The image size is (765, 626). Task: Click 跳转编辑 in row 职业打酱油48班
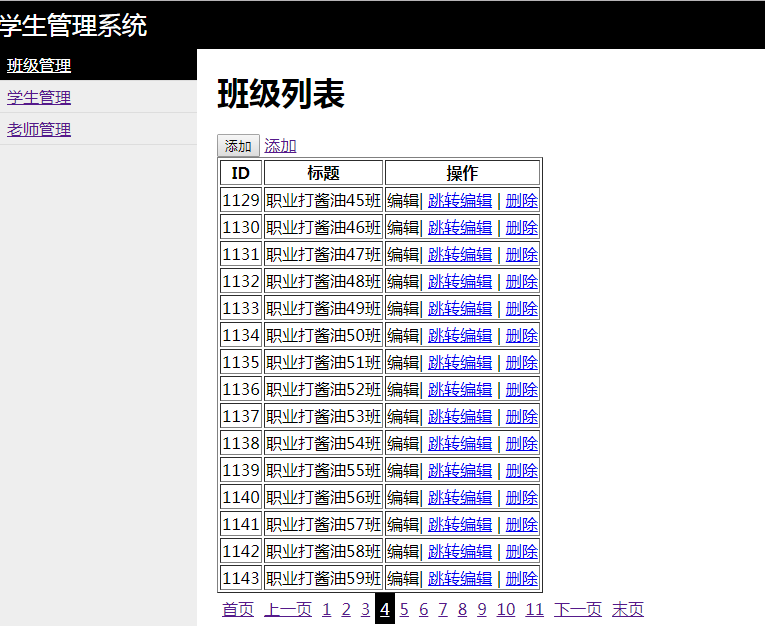click(460, 282)
